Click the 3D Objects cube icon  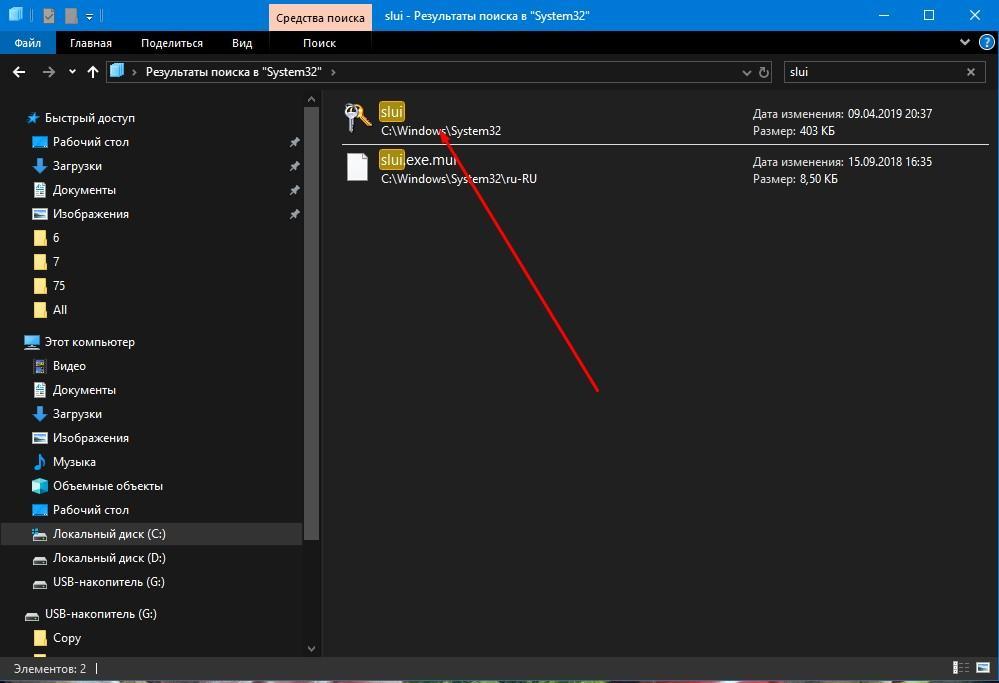pos(40,486)
